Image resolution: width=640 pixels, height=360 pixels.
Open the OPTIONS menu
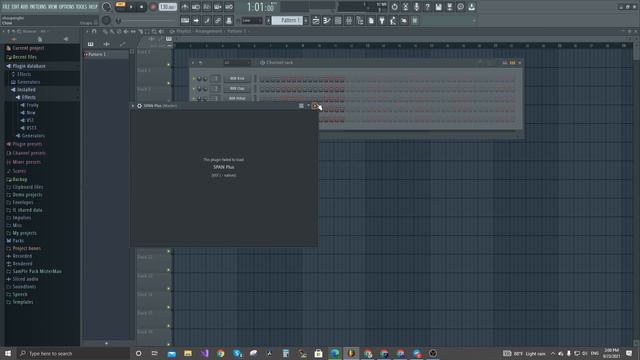(67, 7)
